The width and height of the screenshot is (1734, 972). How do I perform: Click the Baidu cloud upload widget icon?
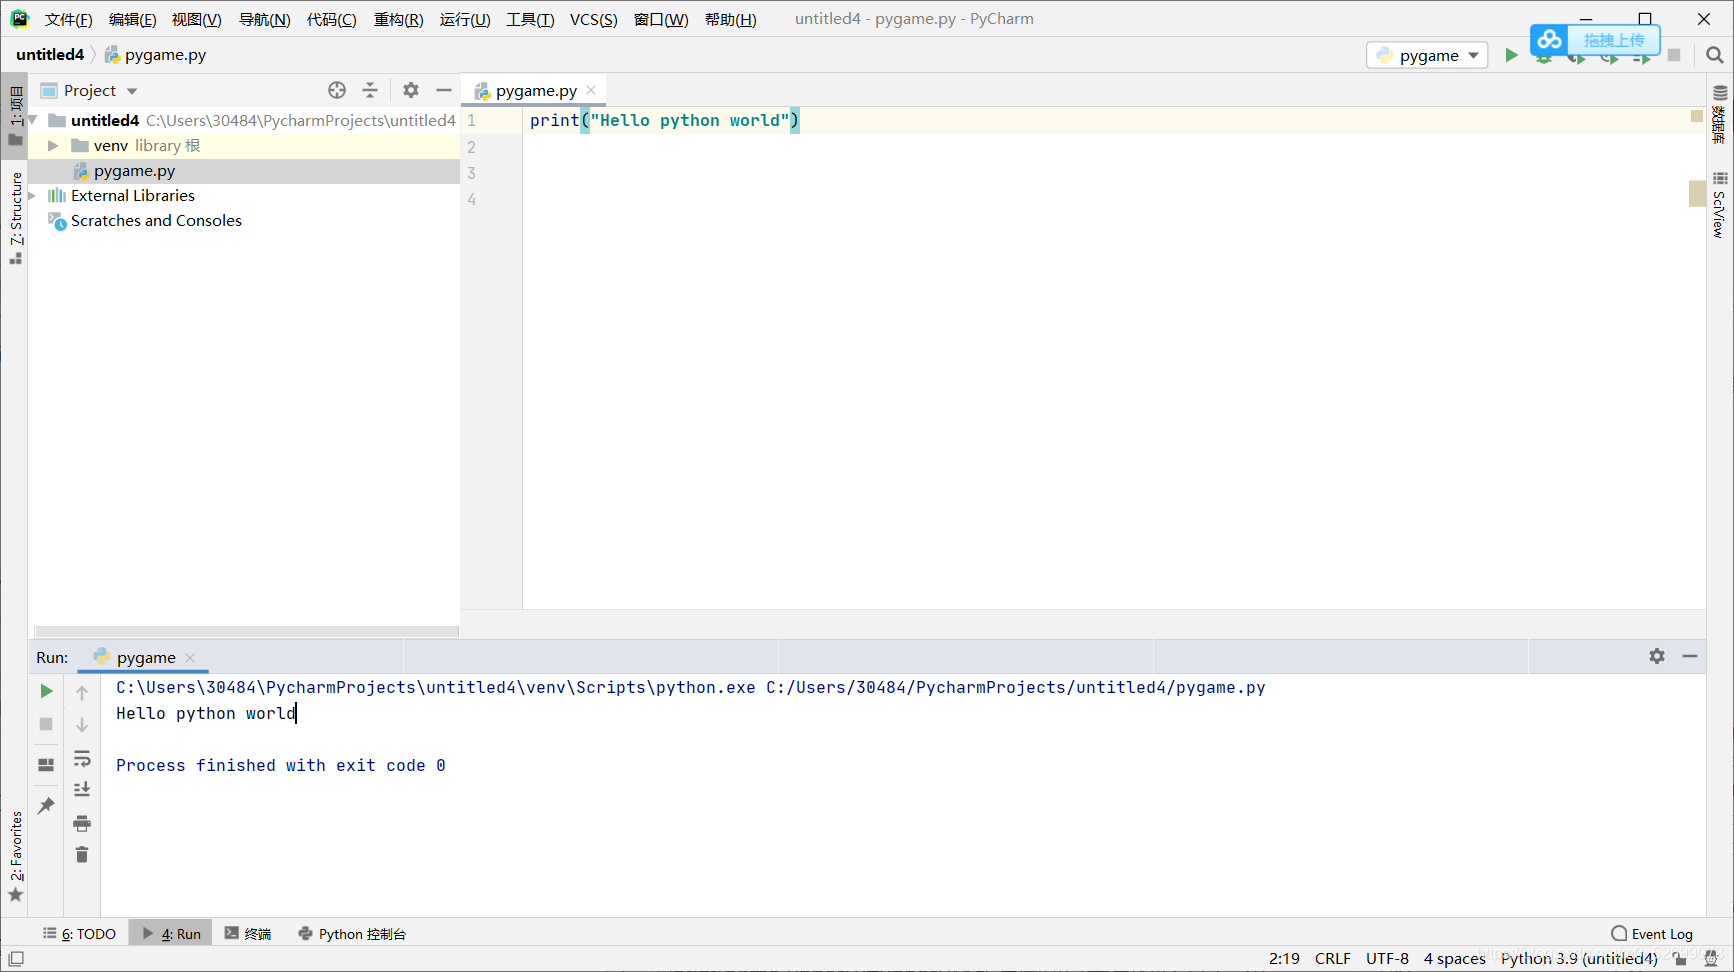(1549, 40)
